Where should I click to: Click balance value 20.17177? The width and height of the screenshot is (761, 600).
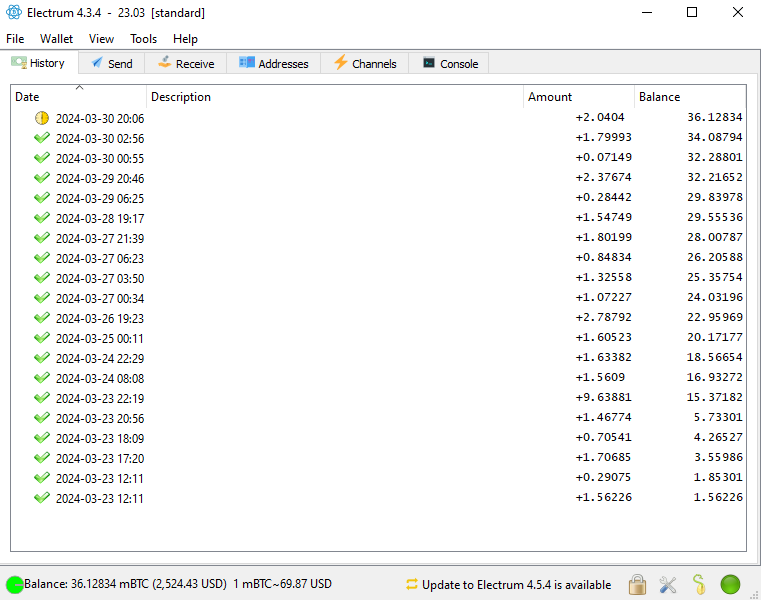point(715,337)
